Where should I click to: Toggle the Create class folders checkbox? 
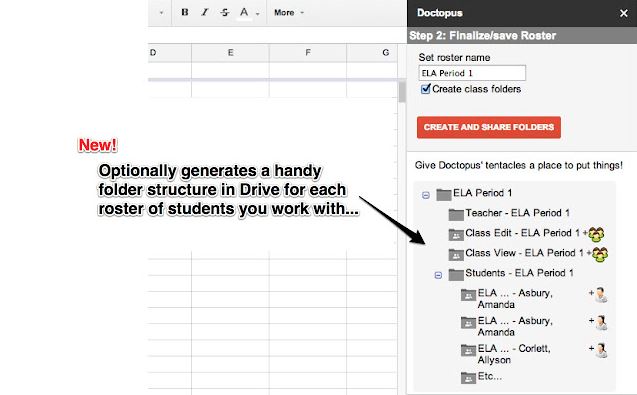425,89
